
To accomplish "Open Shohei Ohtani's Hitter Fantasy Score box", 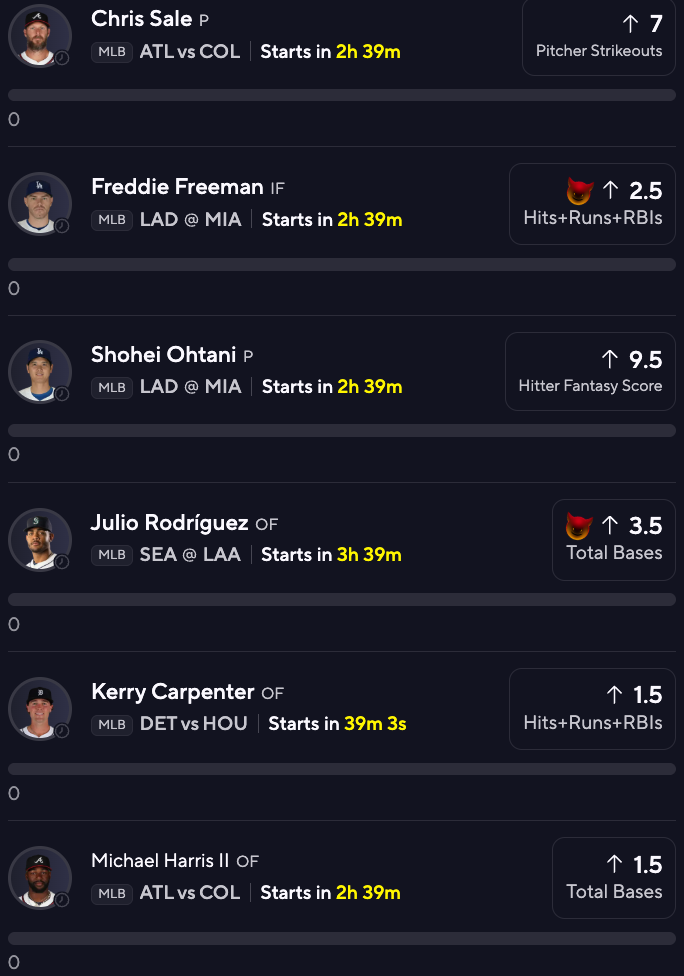I will coord(590,371).
